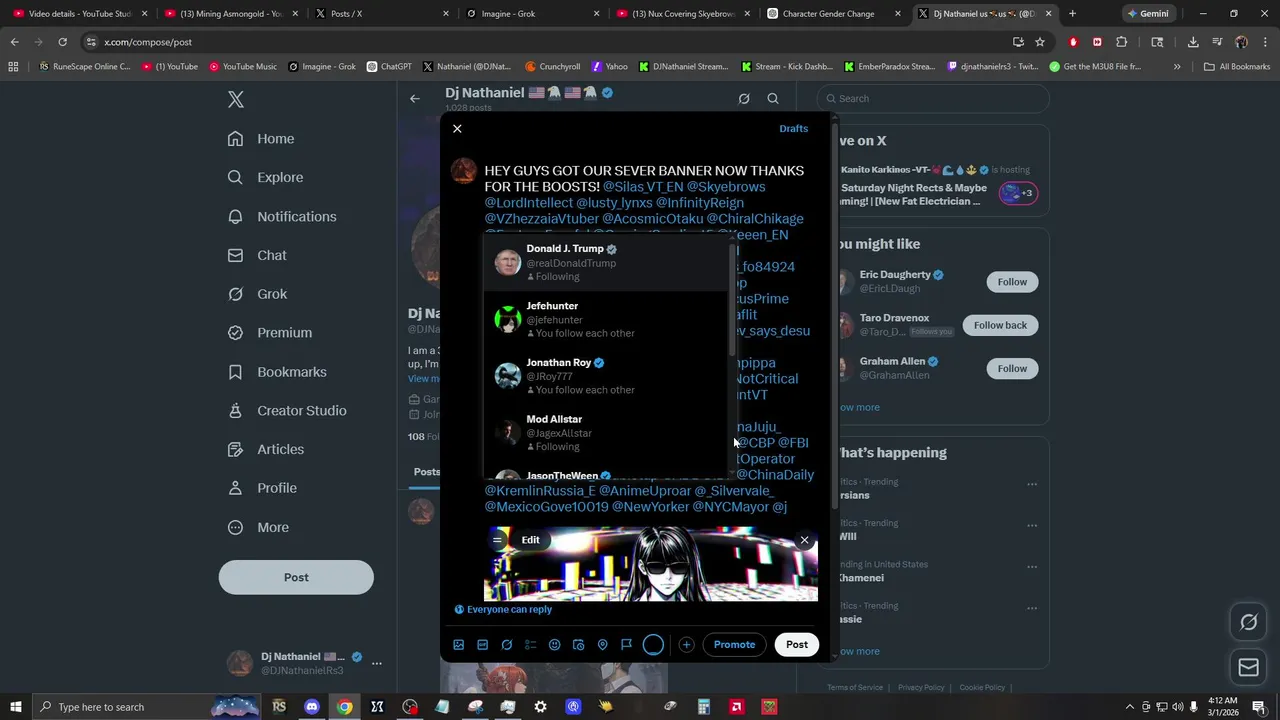Bookmark this page with star icon

pos(1040,42)
